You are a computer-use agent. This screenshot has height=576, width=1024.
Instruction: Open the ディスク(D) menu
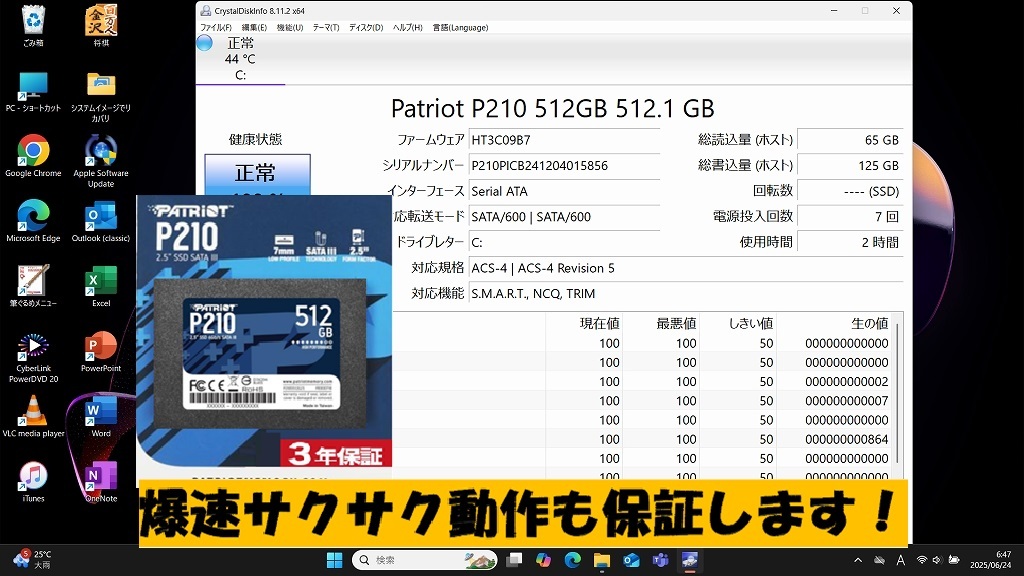pos(366,27)
